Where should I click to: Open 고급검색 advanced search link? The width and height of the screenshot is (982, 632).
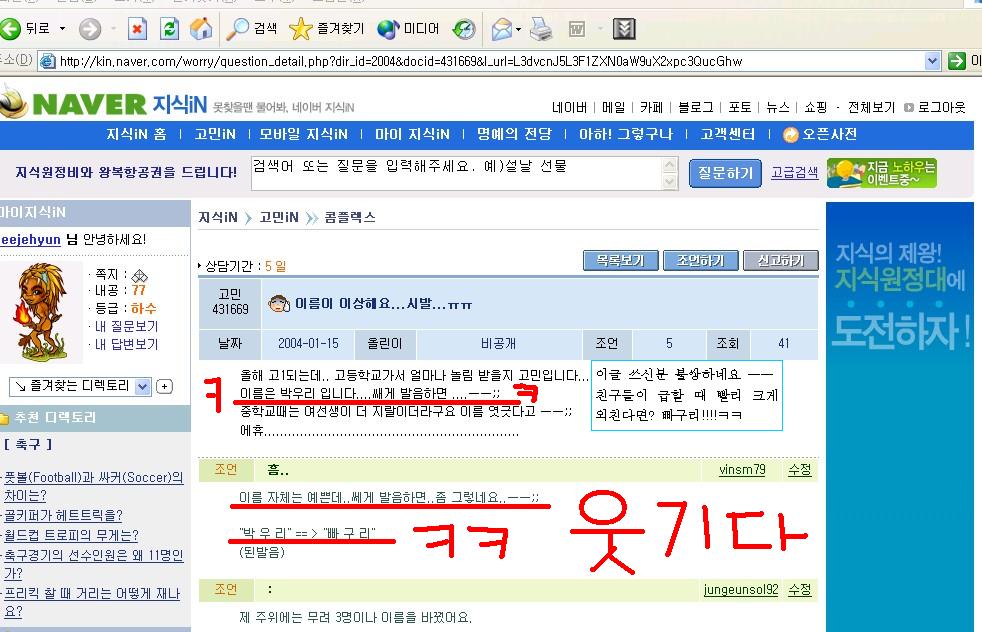pyautogui.click(x=794, y=172)
